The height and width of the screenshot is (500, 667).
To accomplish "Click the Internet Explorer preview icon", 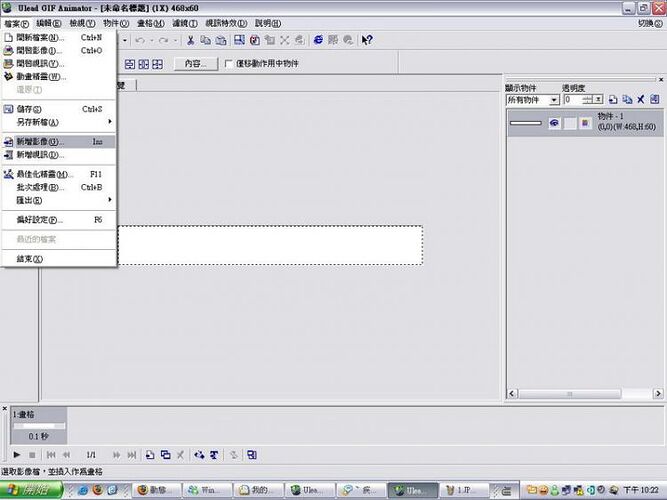I will pos(318,40).
